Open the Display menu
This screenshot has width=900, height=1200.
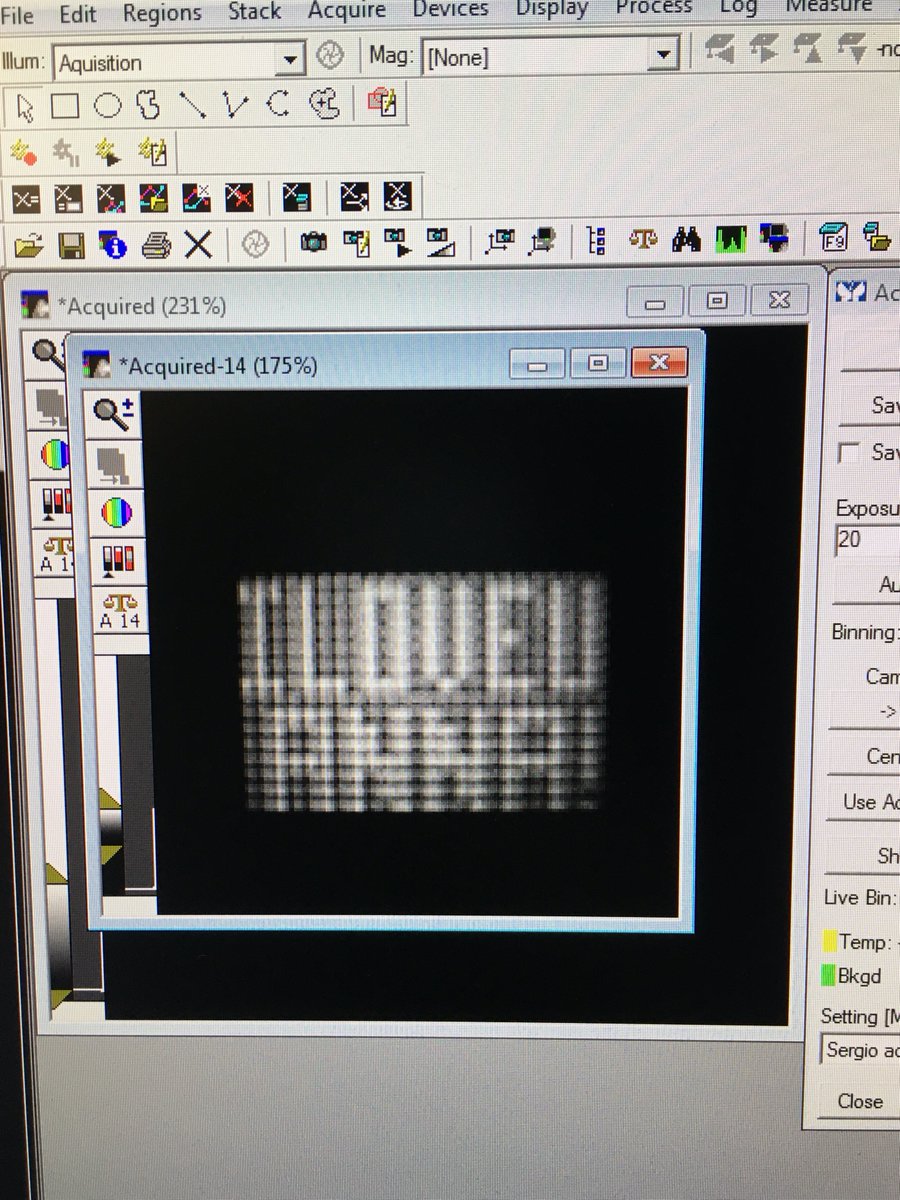pyautogui.click(x=552, y=9)
